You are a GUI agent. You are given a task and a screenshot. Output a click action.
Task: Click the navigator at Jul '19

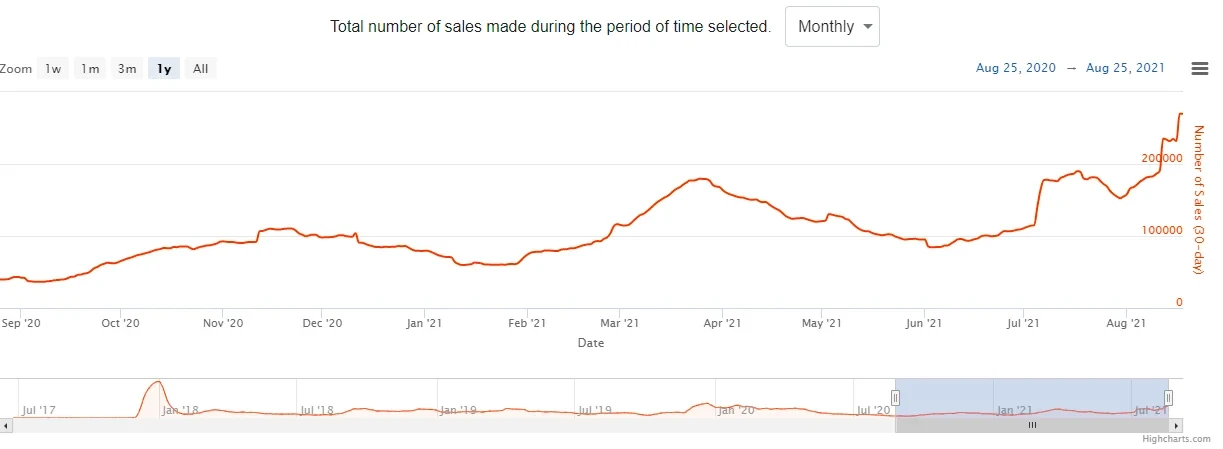594,409
